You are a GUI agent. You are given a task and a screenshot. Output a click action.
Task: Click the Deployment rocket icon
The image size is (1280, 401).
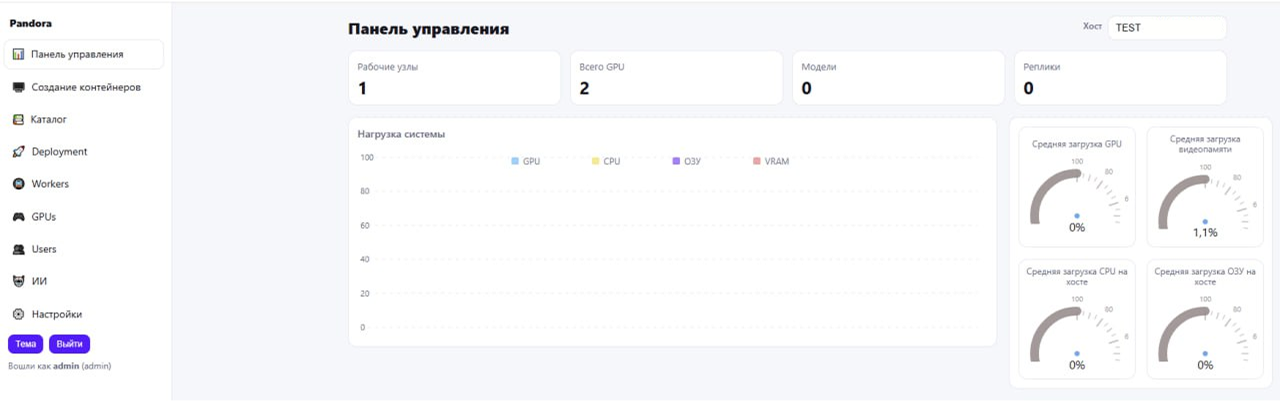click(18, 152)
